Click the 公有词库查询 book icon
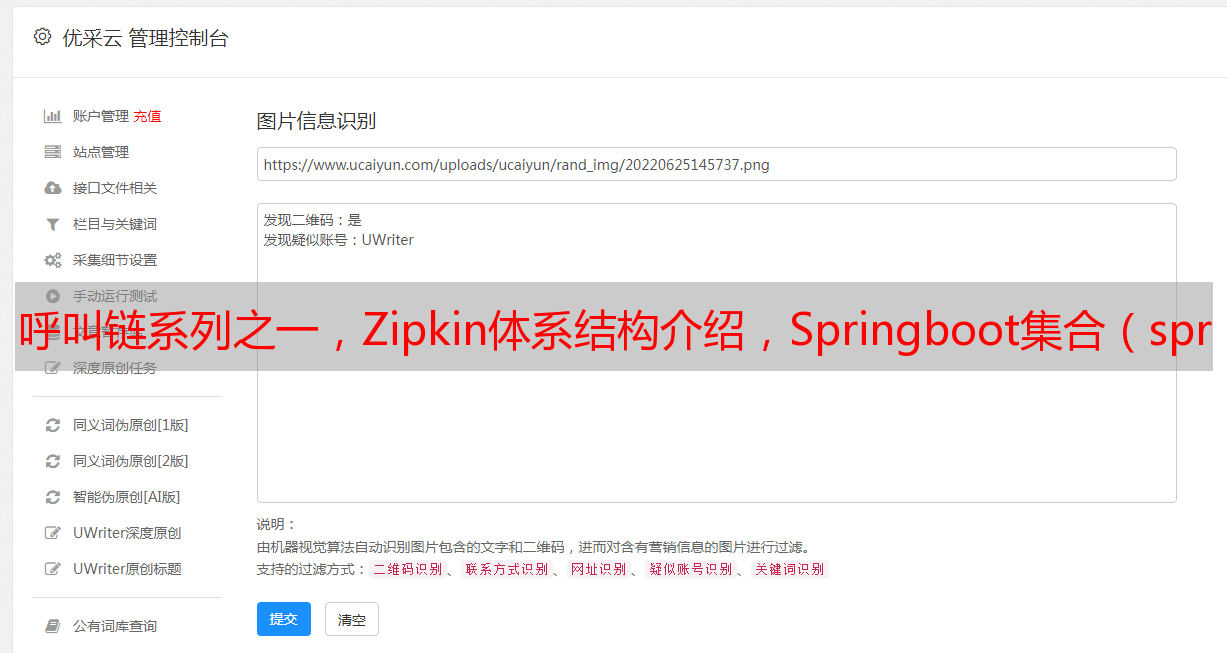The image size is (1227, 653). [53, 626]
